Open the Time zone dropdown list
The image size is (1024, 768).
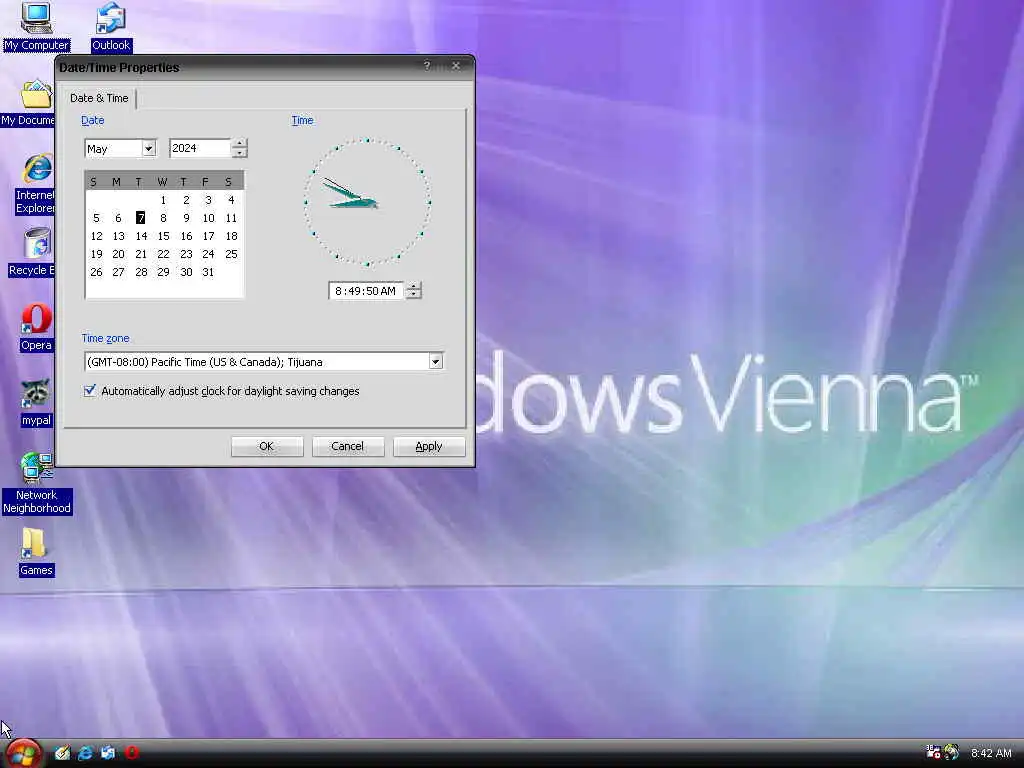pos(436,362)
